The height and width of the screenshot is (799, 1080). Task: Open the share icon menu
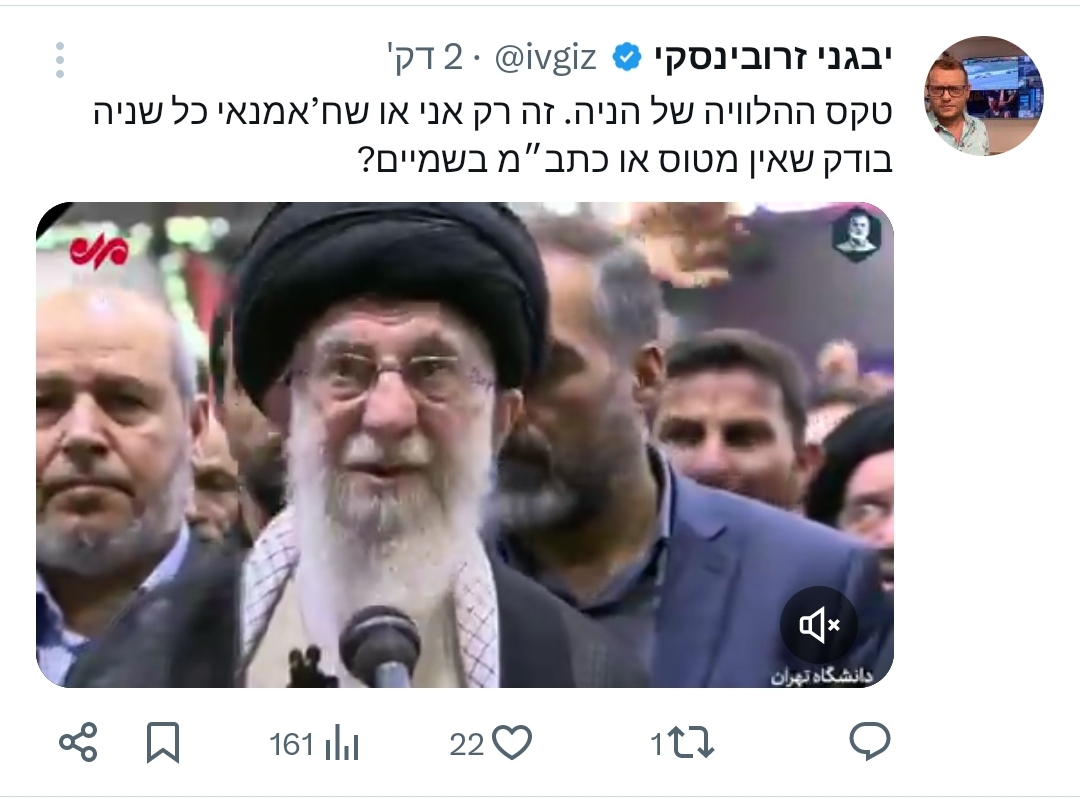pos(79,743)
